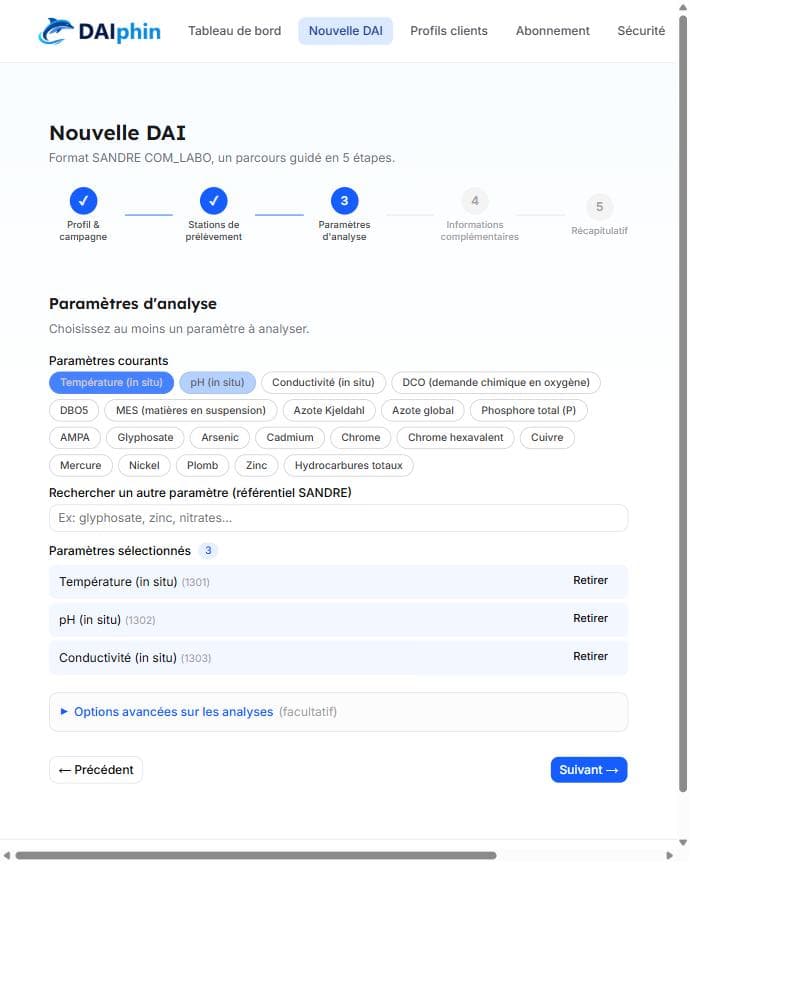Go back to step 1 checkmark circle
800x1000 pixels.
tap(83, 201)
